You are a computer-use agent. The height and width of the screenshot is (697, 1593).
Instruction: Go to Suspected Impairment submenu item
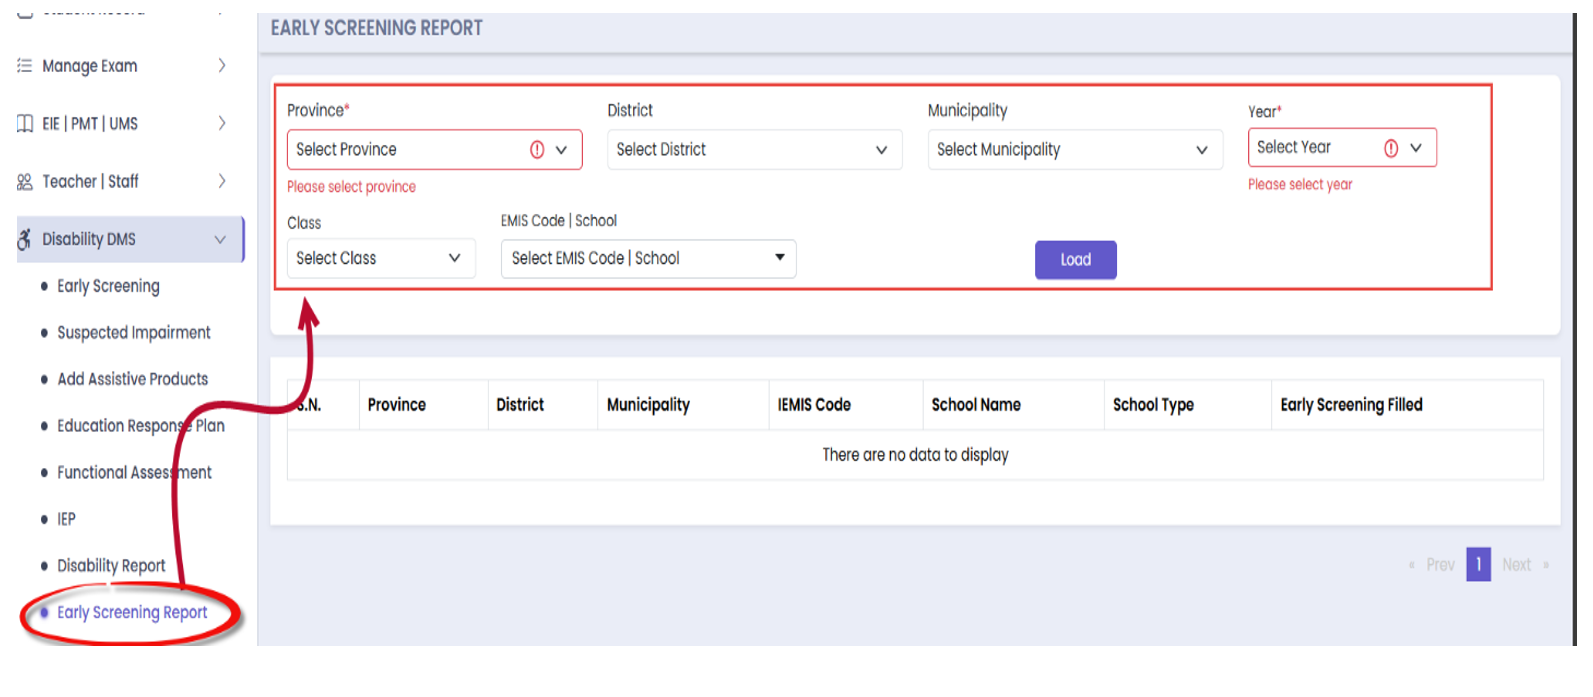click(x=134, y=333)
